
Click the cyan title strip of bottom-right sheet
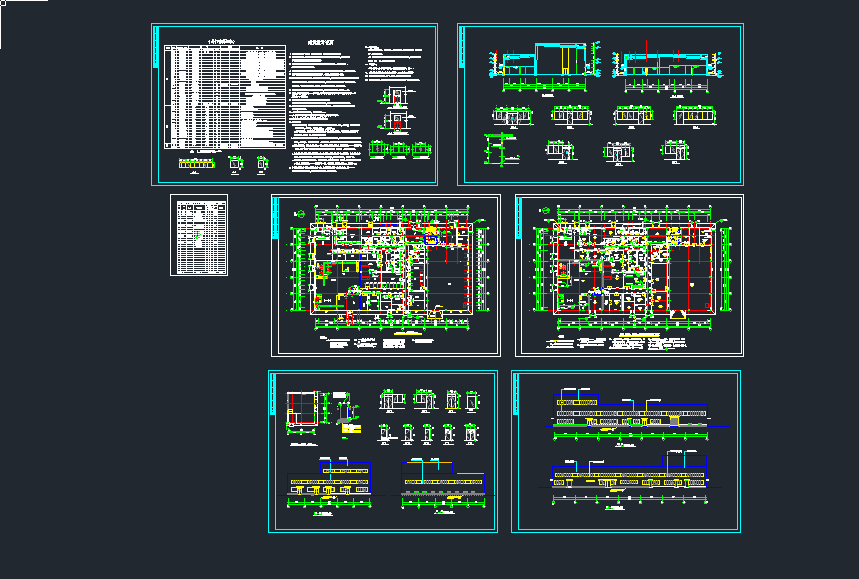tap(516, 450)
